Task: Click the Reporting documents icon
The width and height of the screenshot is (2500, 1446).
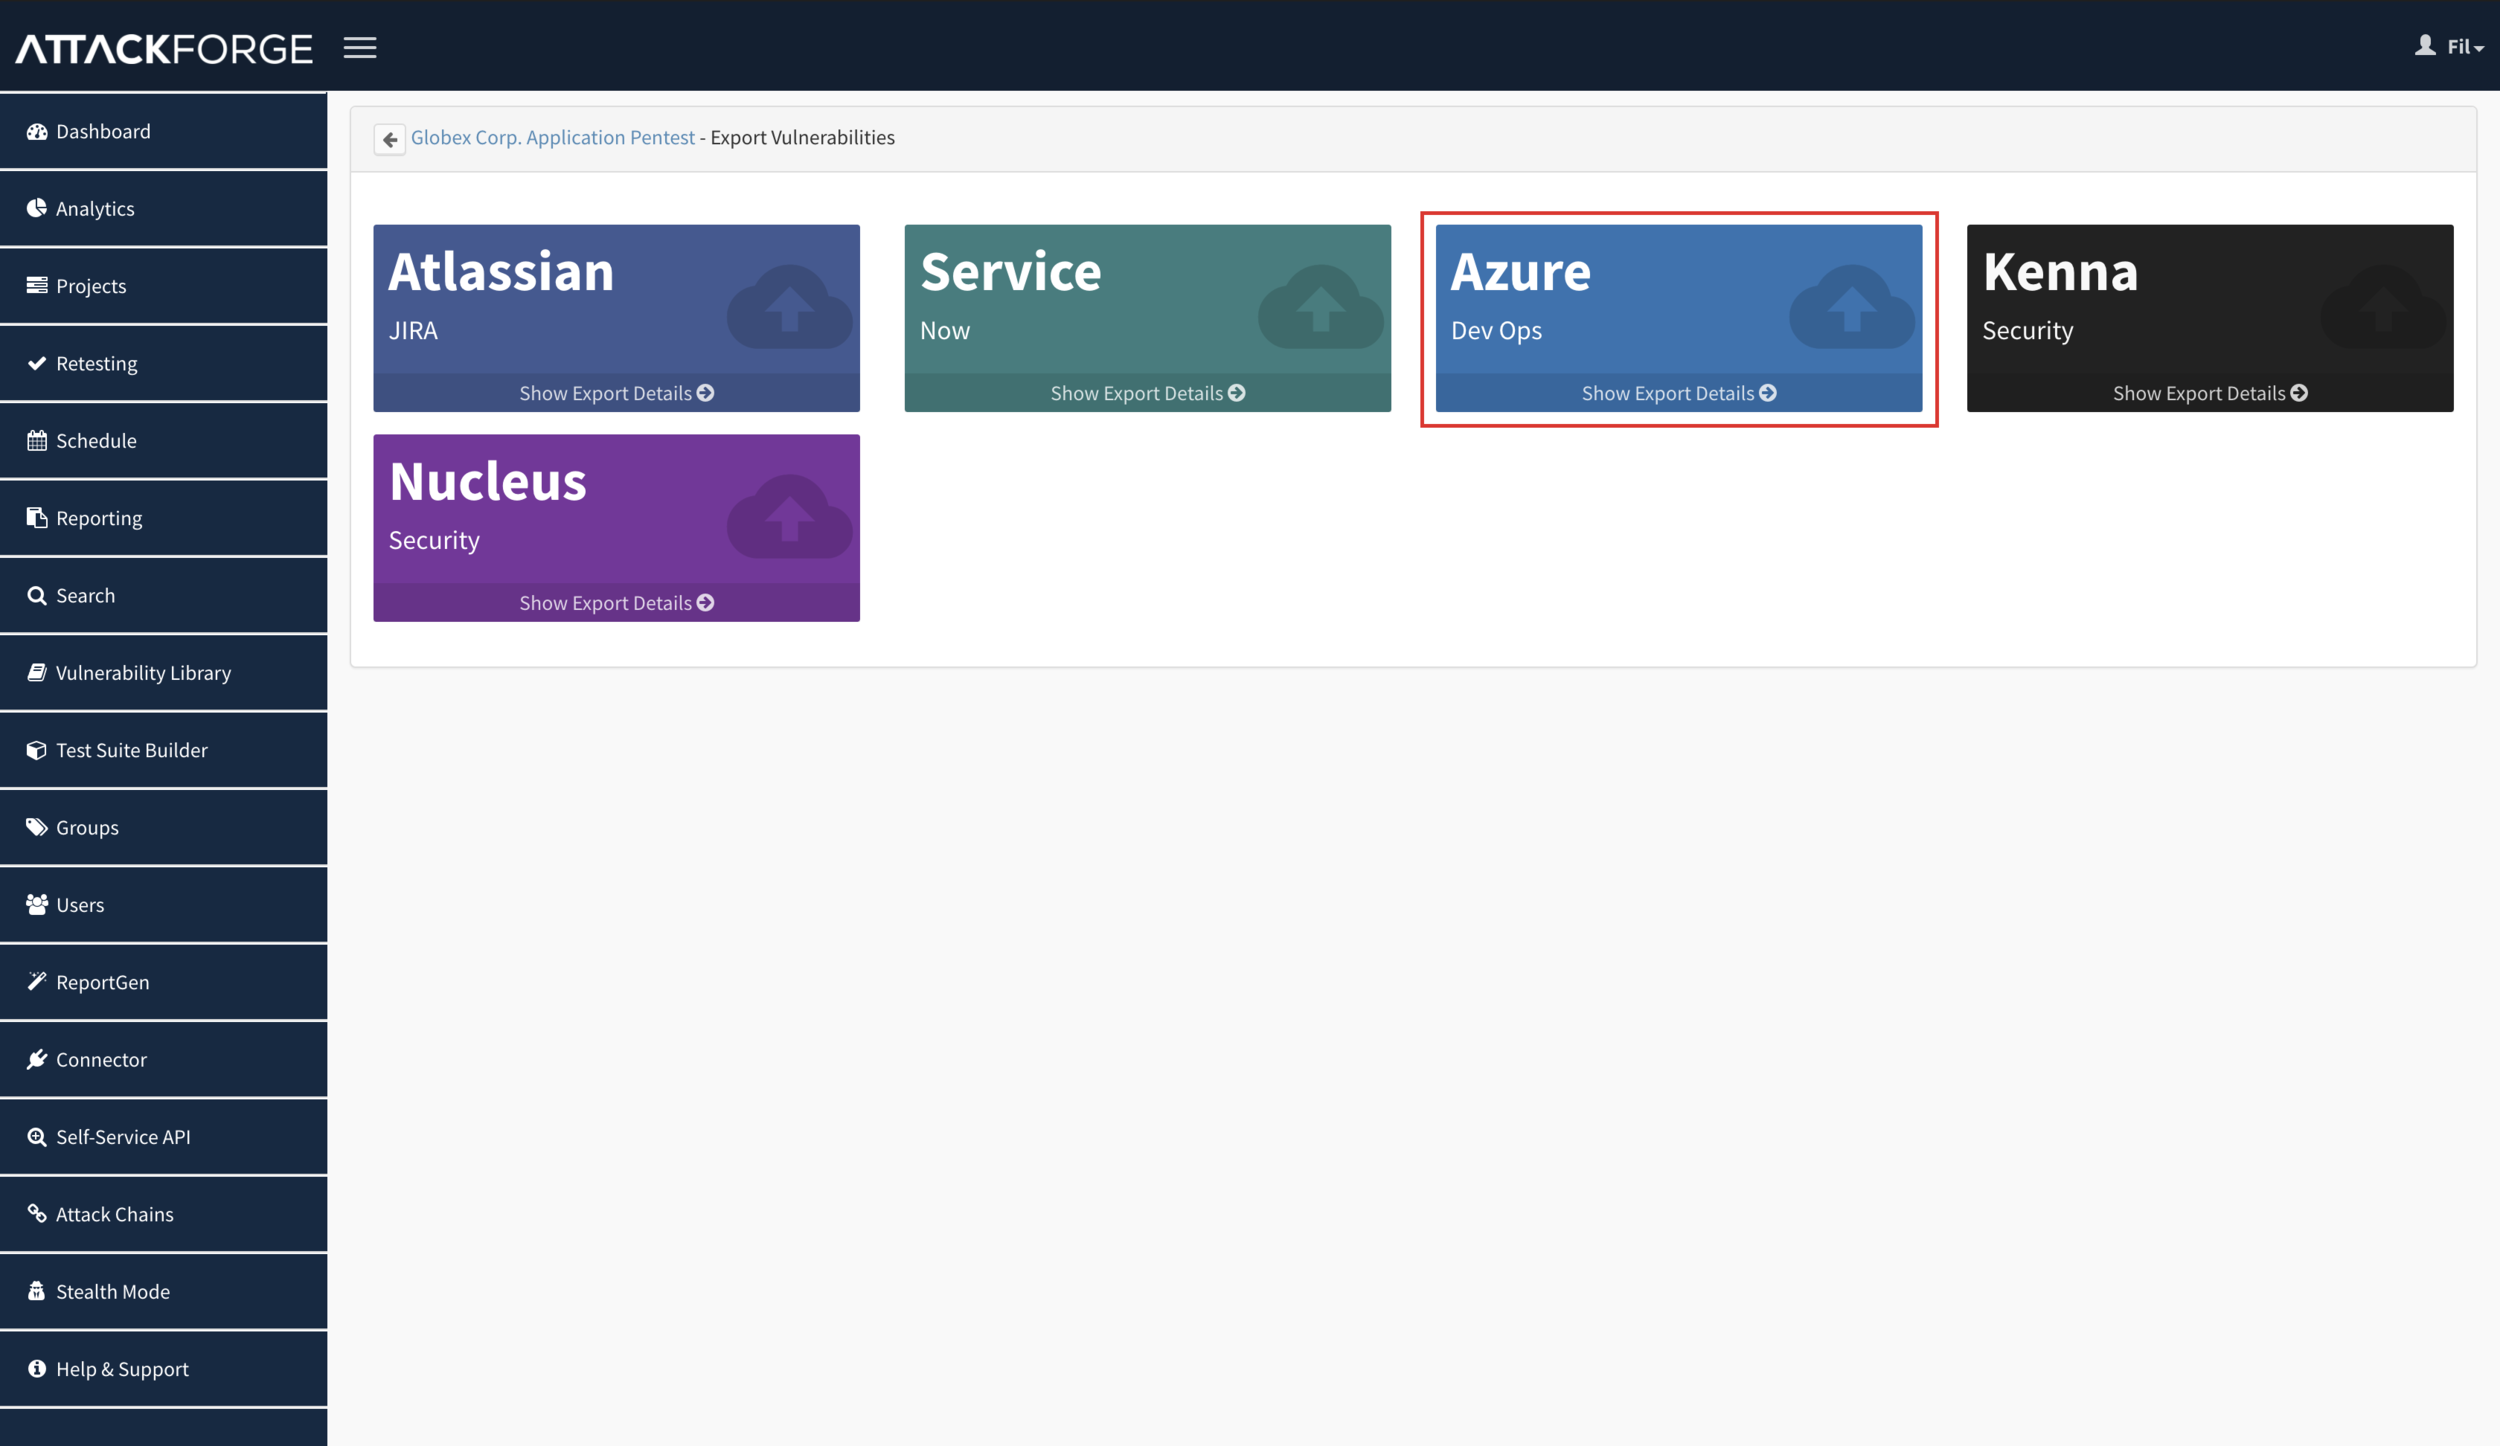Action: point(37,517)
